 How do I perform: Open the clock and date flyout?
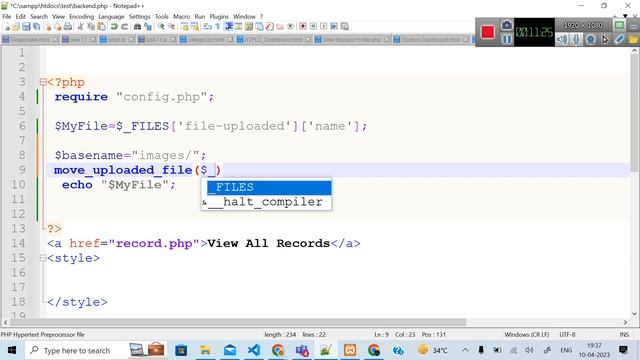(594, 350)
